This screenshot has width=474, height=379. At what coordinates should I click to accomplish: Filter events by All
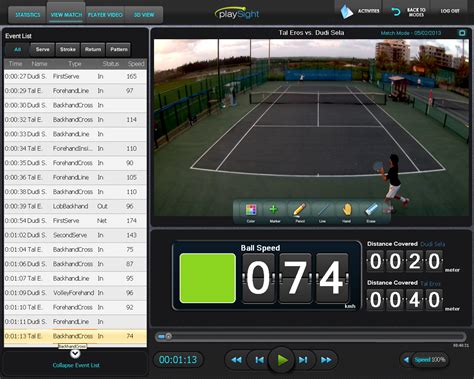click(x=17, y=49)
